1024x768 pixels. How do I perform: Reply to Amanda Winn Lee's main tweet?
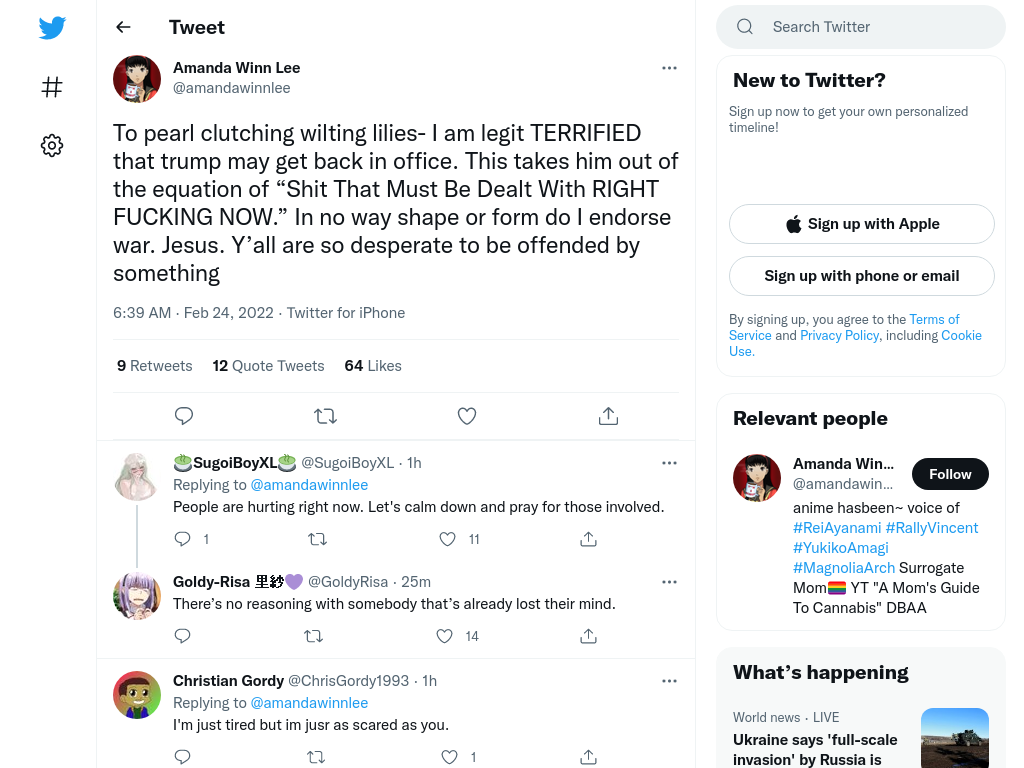tap(184, 416)
